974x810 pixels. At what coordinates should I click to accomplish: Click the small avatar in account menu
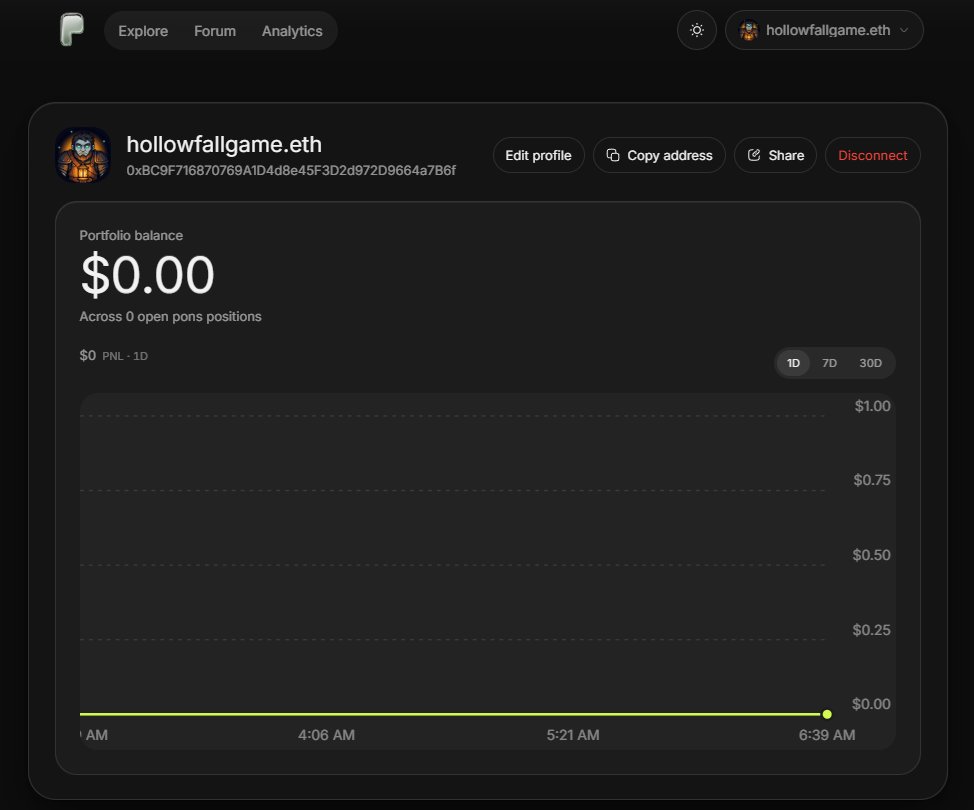[749, 30]
